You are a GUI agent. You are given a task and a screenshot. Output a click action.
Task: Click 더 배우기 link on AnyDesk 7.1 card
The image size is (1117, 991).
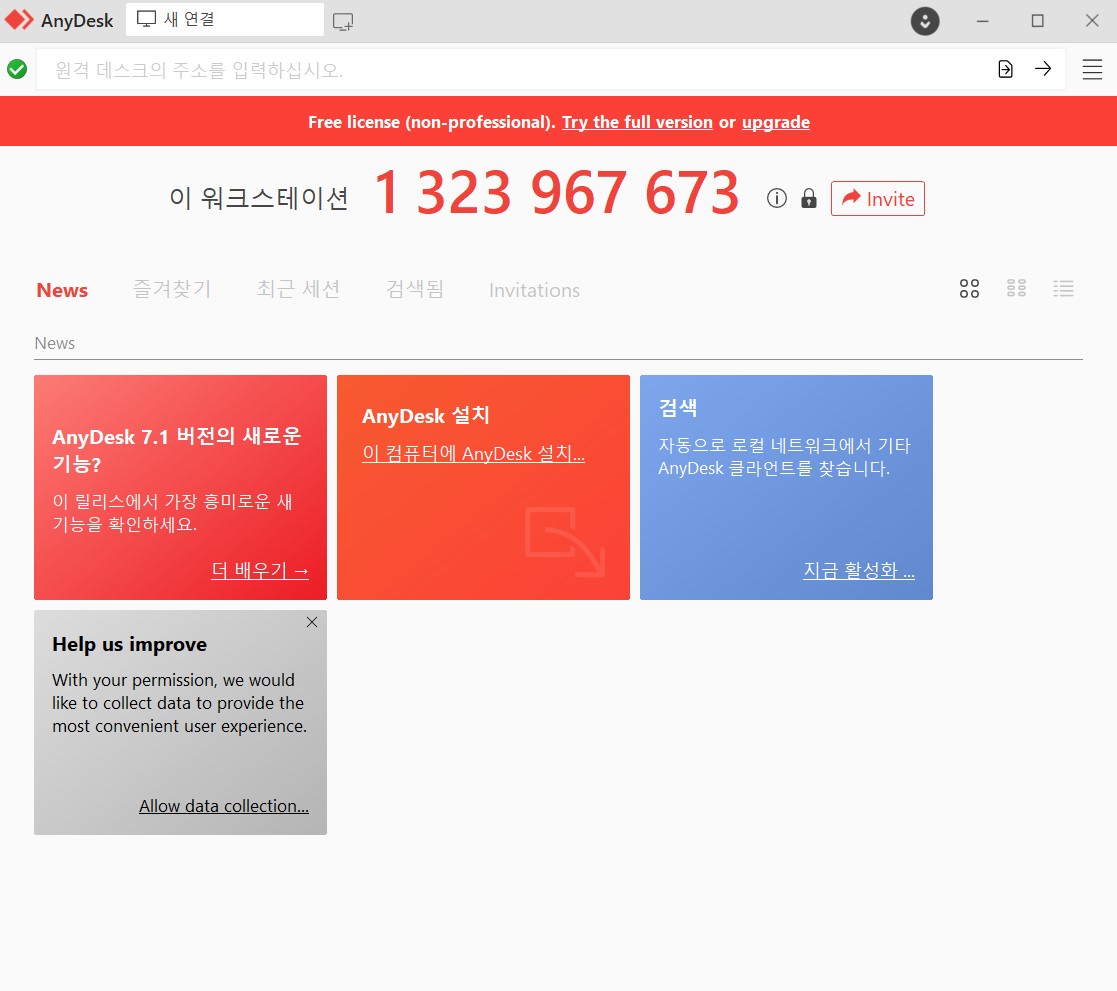tap(260, 570)
